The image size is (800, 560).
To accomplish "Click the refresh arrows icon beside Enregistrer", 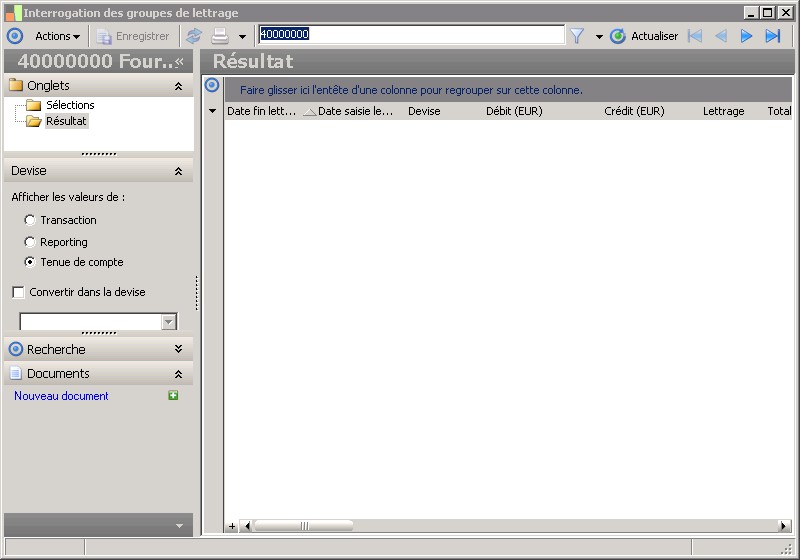I will point(193,36).
